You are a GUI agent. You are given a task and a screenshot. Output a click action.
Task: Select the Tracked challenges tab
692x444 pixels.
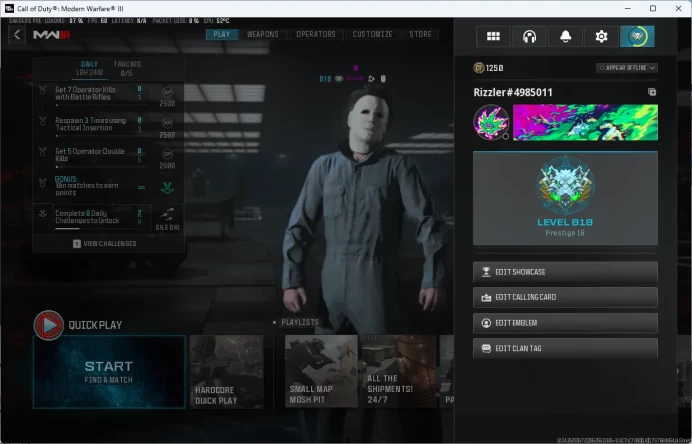127,68
